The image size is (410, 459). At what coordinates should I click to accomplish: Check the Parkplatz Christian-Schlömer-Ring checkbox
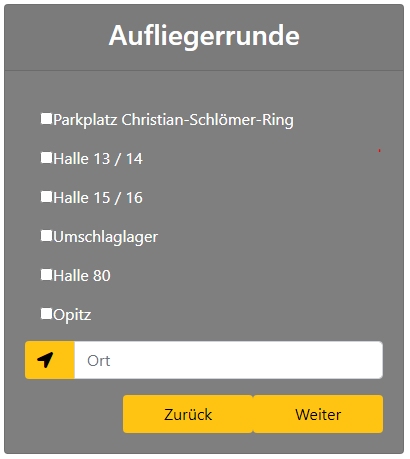point(46,118)
